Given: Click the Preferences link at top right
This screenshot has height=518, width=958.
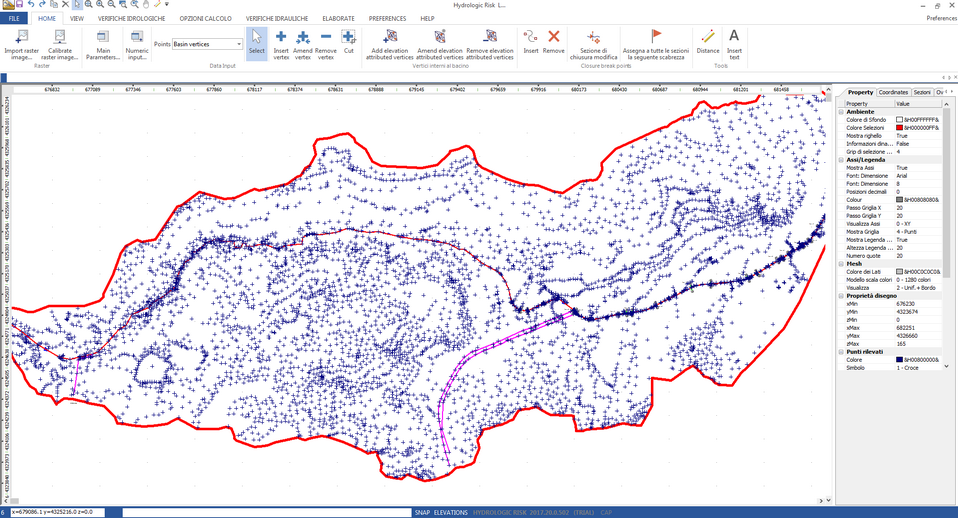Looking at the screenshot, I should pos(942,18).
